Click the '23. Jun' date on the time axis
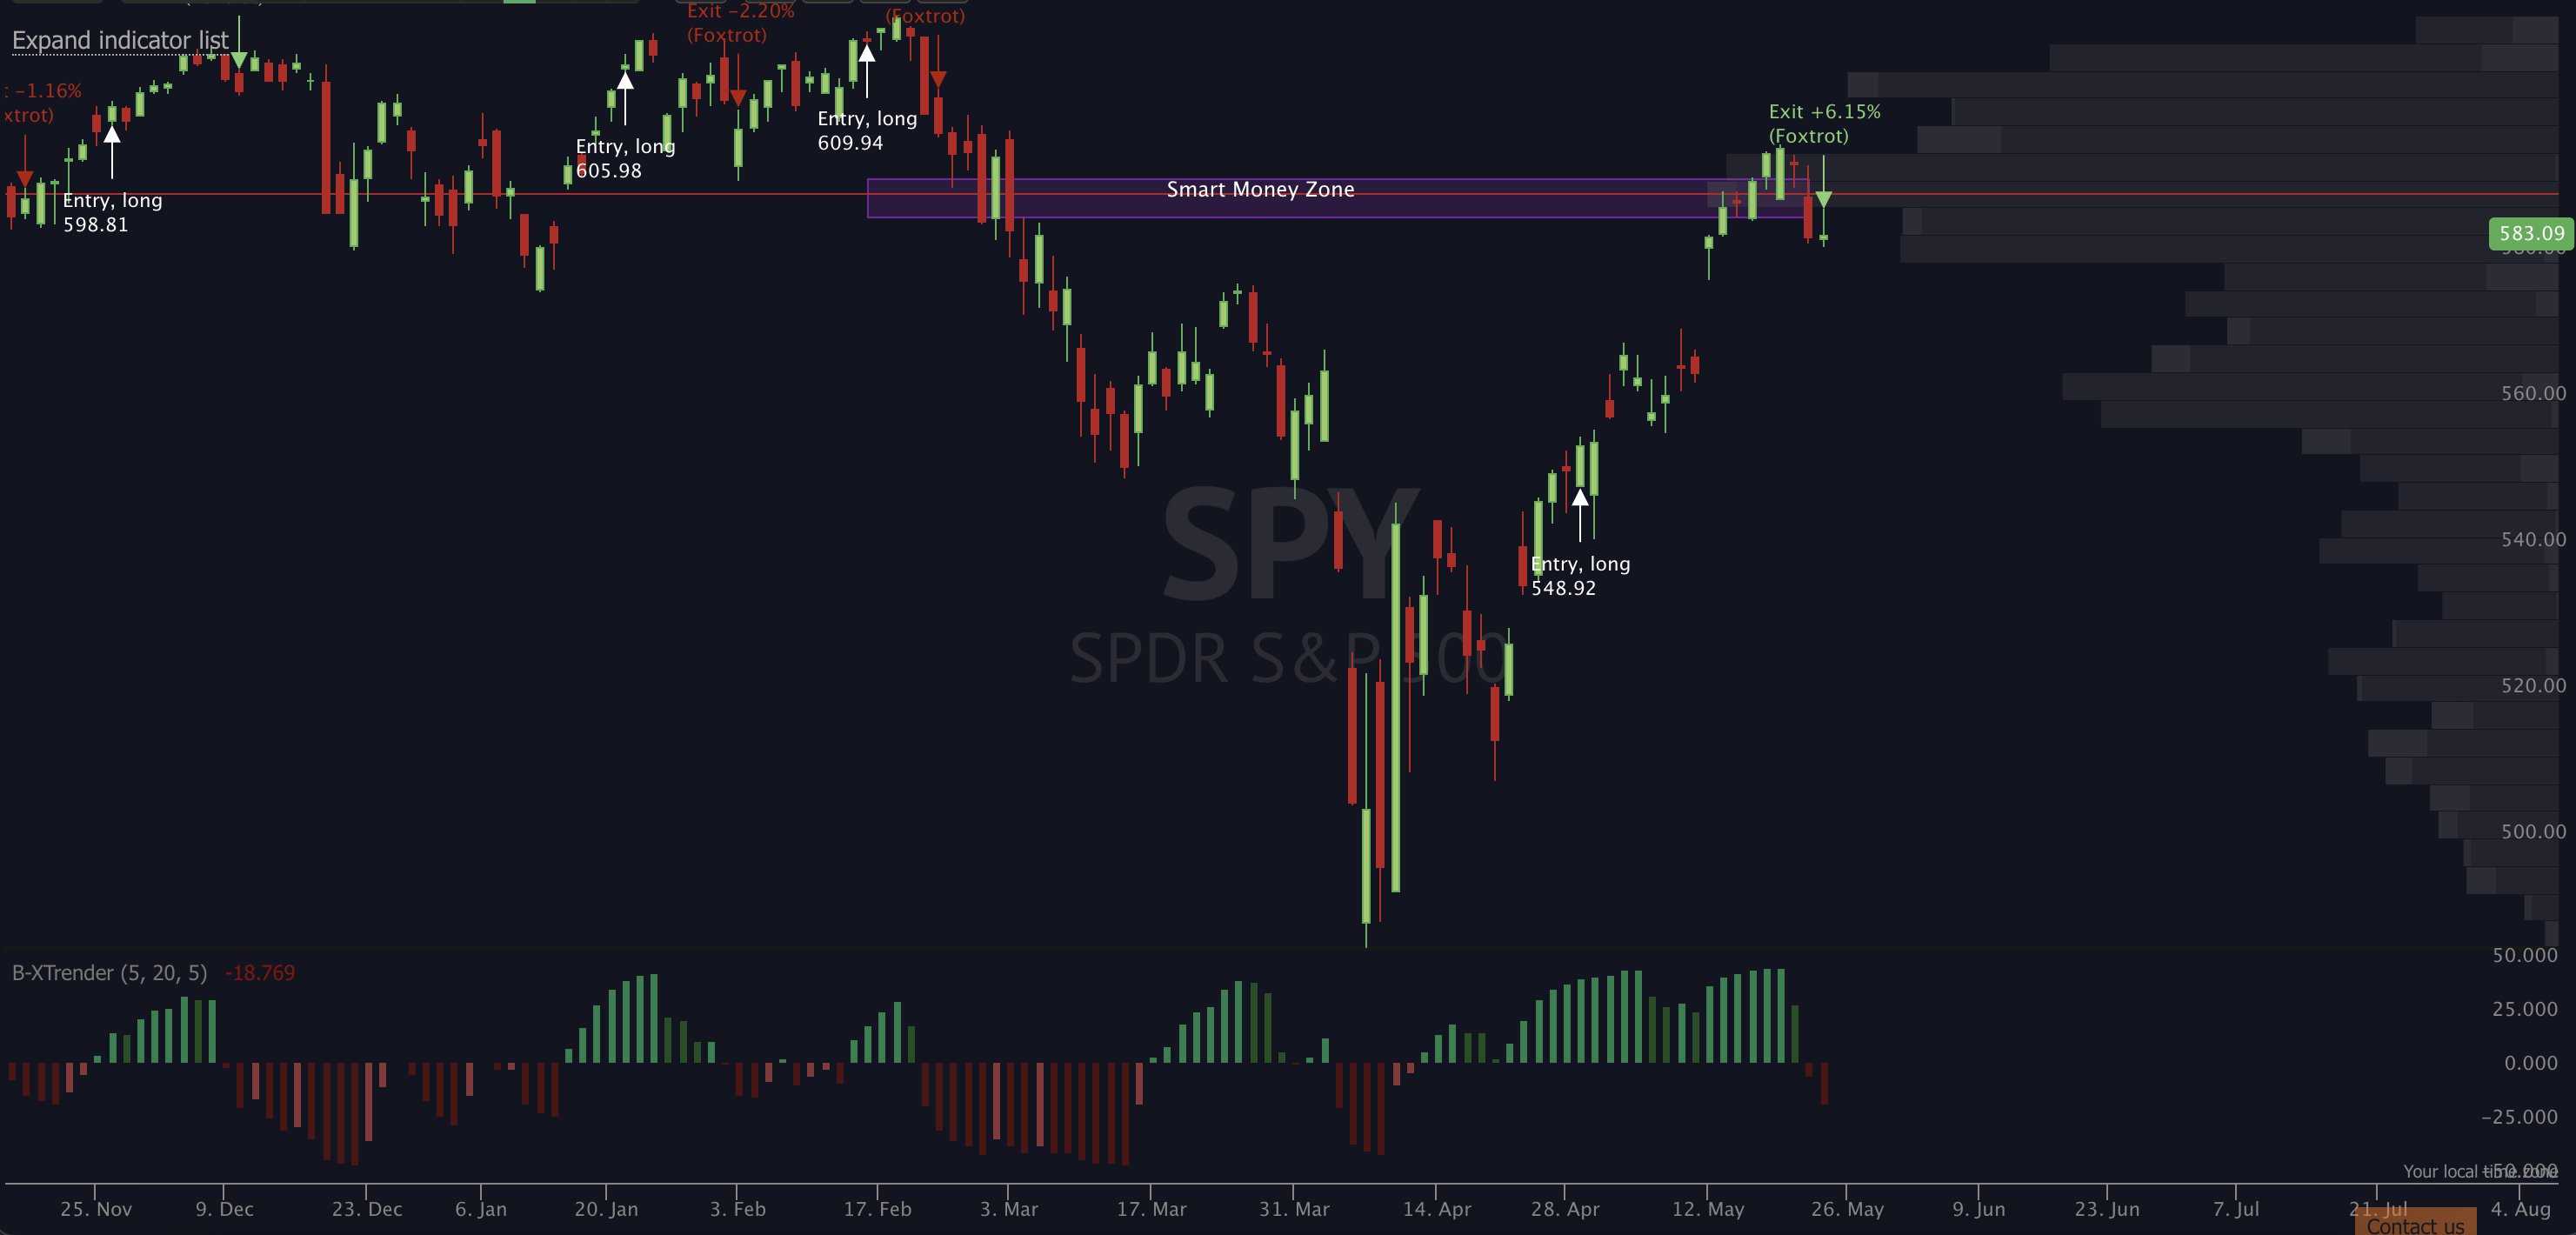This screenshot has height=1235, width=2576. 2107,1209
